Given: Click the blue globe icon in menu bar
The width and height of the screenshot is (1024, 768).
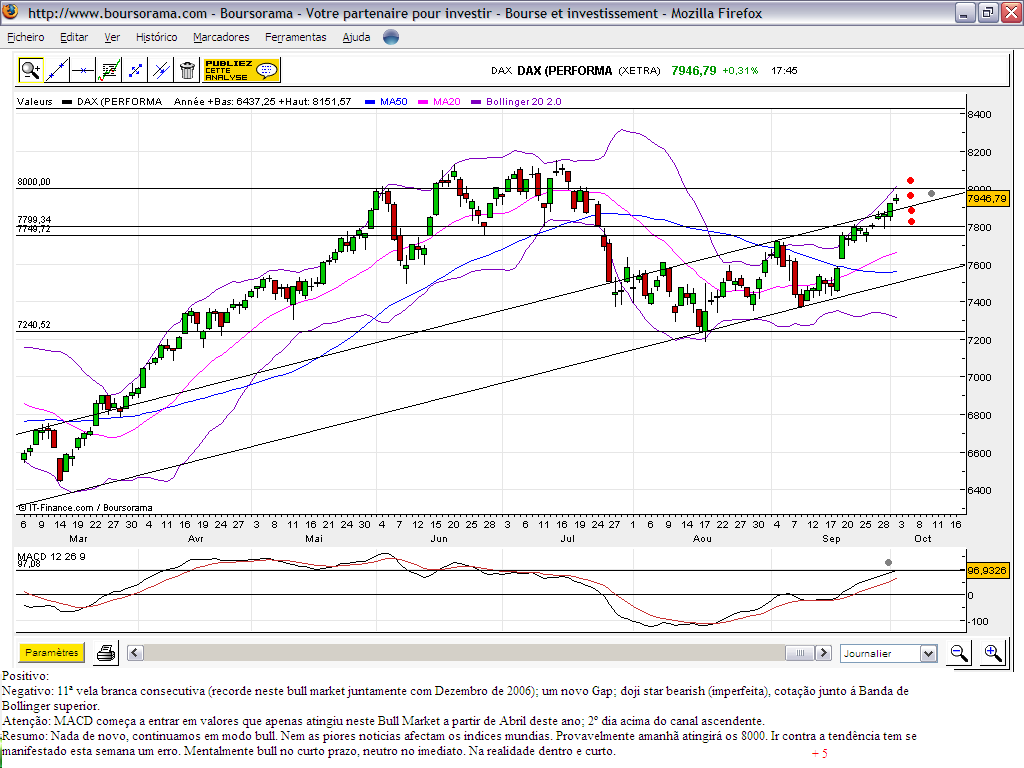Looking at the screenshot, I should [391, 37].
